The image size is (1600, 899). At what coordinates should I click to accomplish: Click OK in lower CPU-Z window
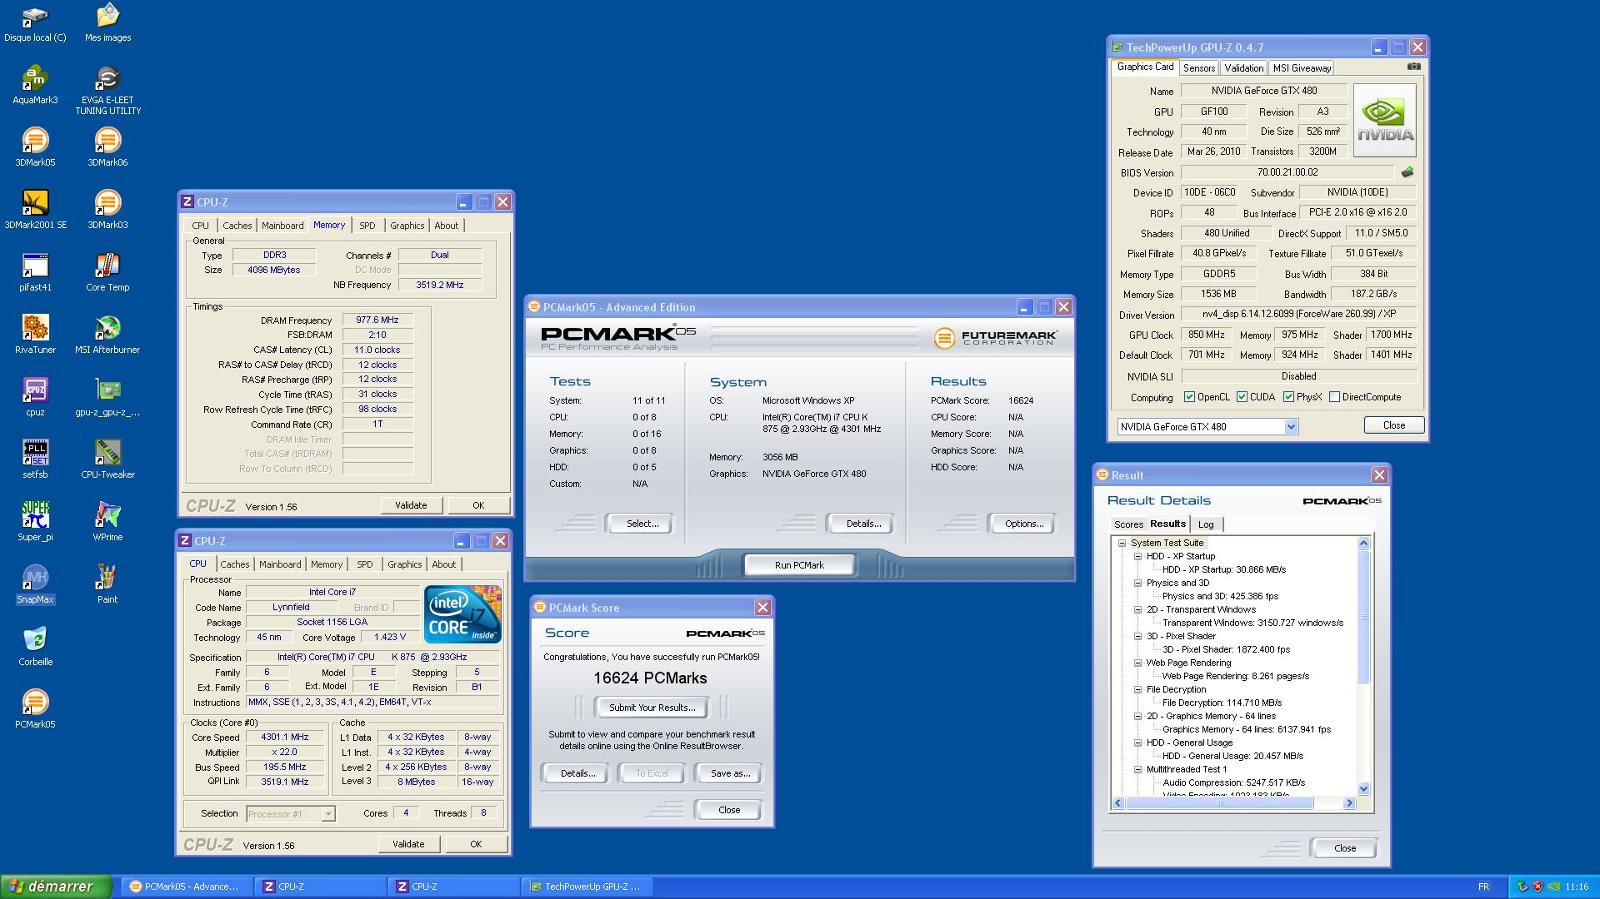tap(476, 845)
